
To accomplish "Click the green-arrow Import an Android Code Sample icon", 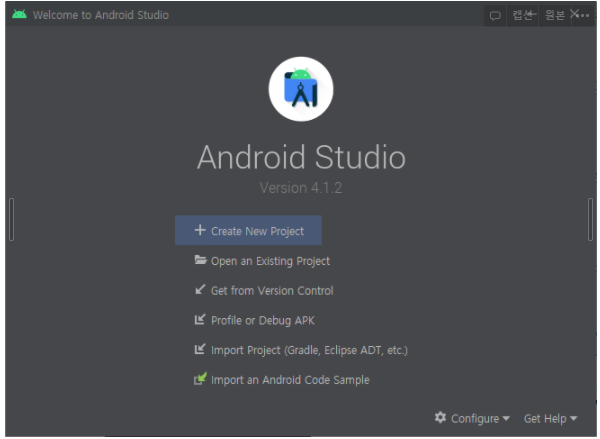I will pos(200,379).
